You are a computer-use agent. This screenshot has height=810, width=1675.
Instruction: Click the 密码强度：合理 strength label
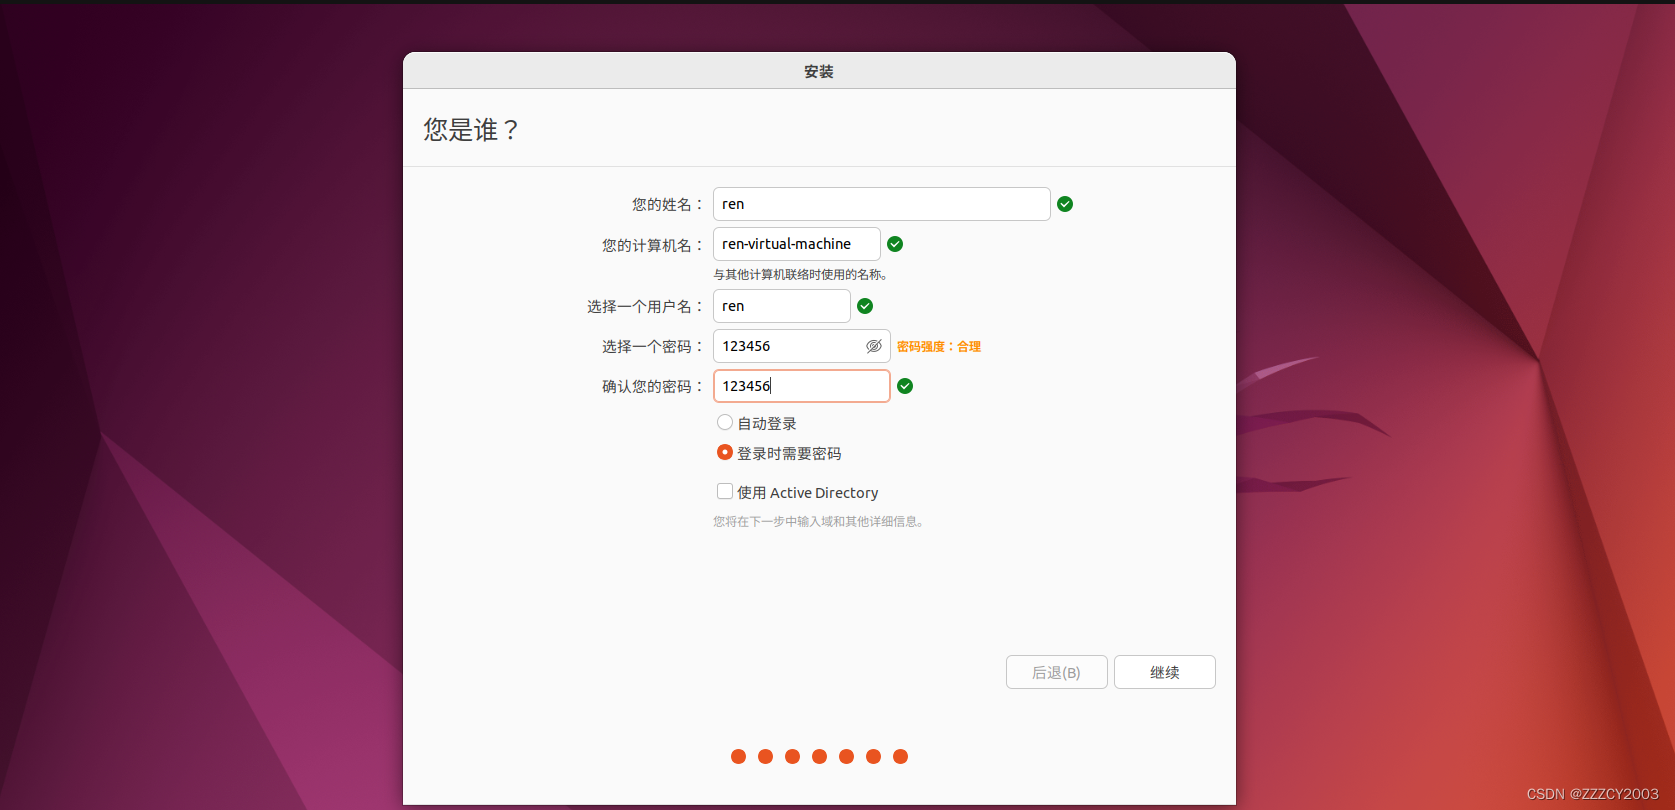(938, 347)
